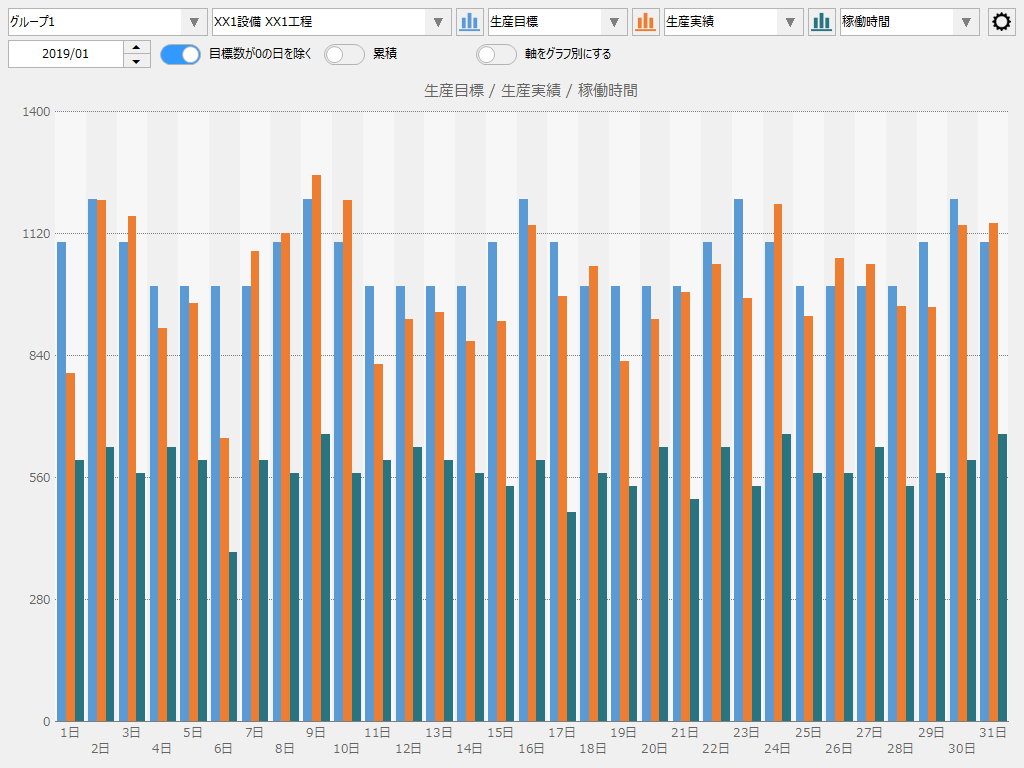Click the 9日 axis label

point(316,733)
